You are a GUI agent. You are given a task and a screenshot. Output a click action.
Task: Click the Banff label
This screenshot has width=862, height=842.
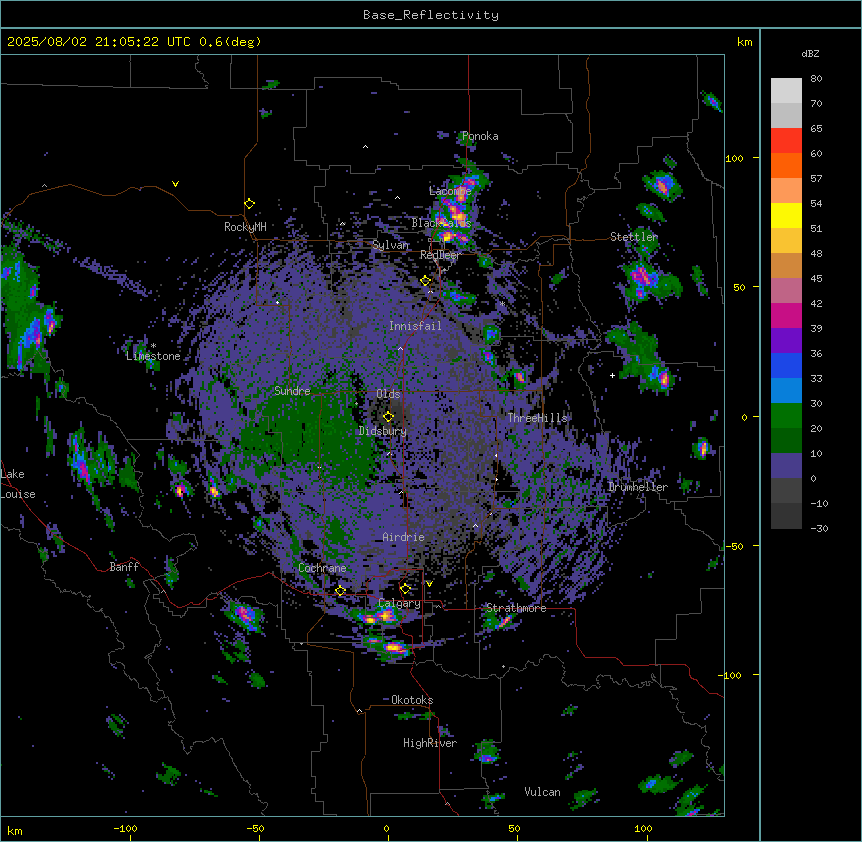[124, 567]
